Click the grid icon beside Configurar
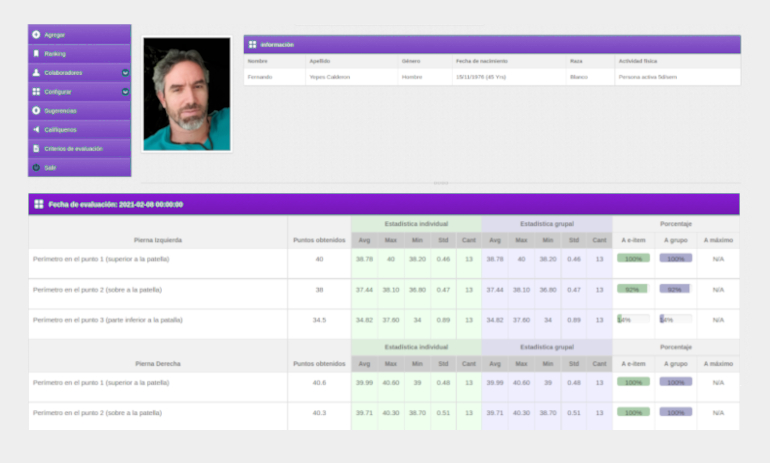 [x=36, y=92]
